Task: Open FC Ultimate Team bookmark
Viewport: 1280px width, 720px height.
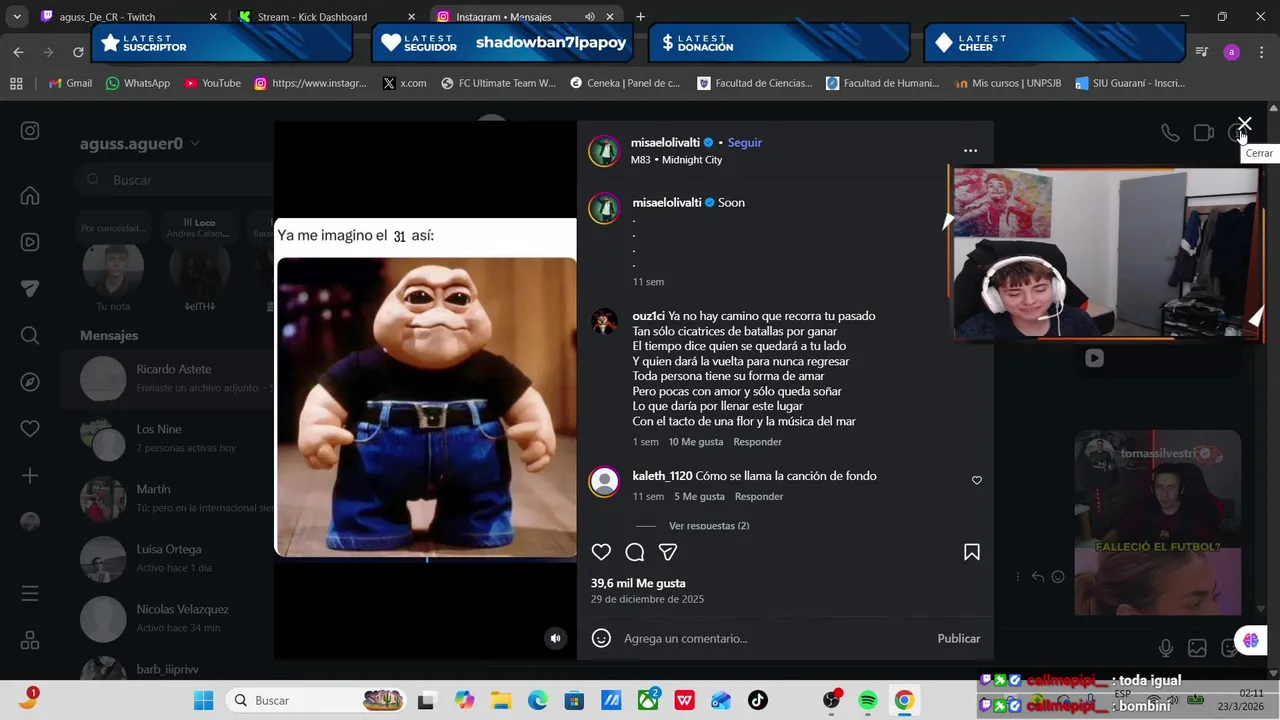Action: tap(498, 83)
